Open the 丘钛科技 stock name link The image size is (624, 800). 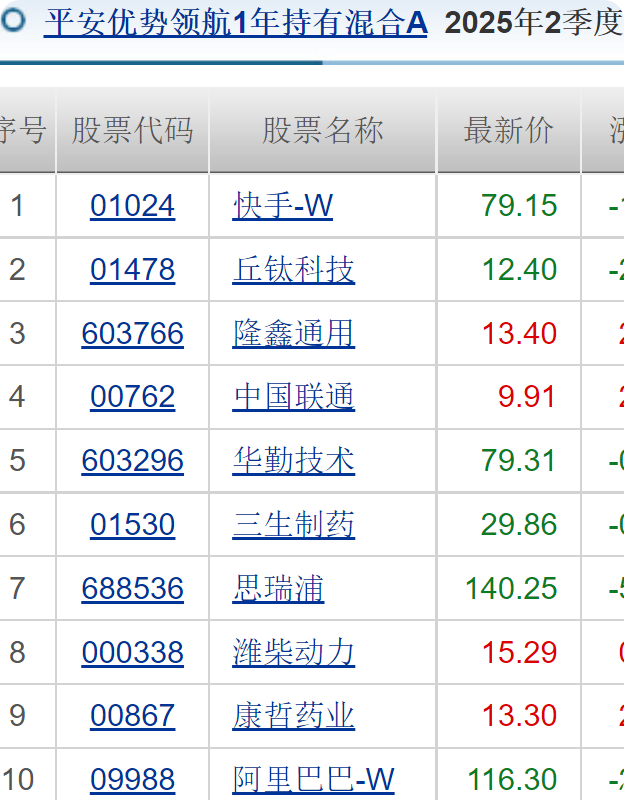click(x=293, y=269)
